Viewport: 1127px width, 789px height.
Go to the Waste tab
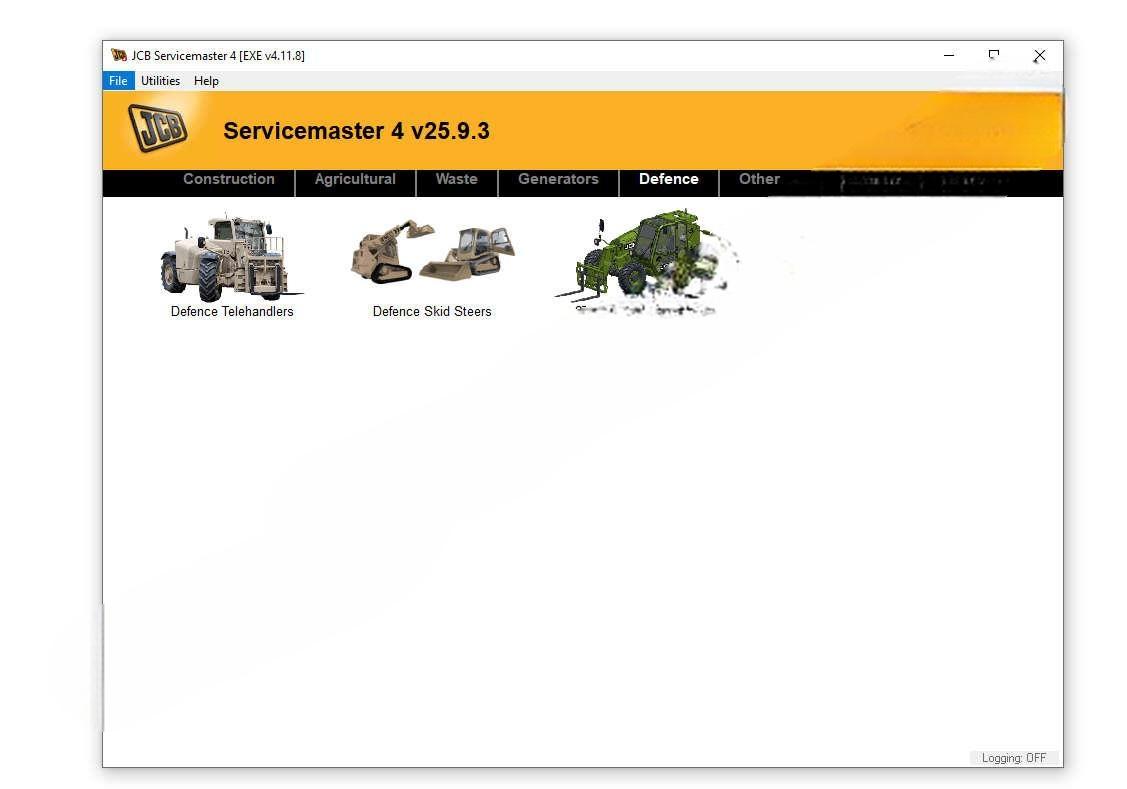[456, 180]
